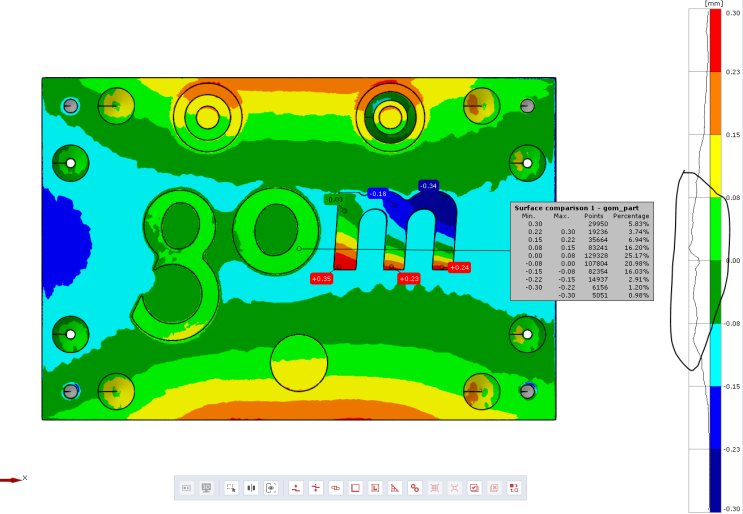Click the 0.00 tick label on legend
Screen dimensions: 743x514
[733, 261]
